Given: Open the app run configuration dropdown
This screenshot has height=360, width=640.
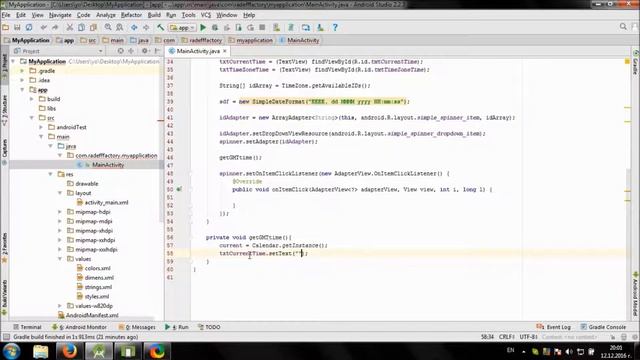Looking at the screenshot, I should click(x=182, y=28).
